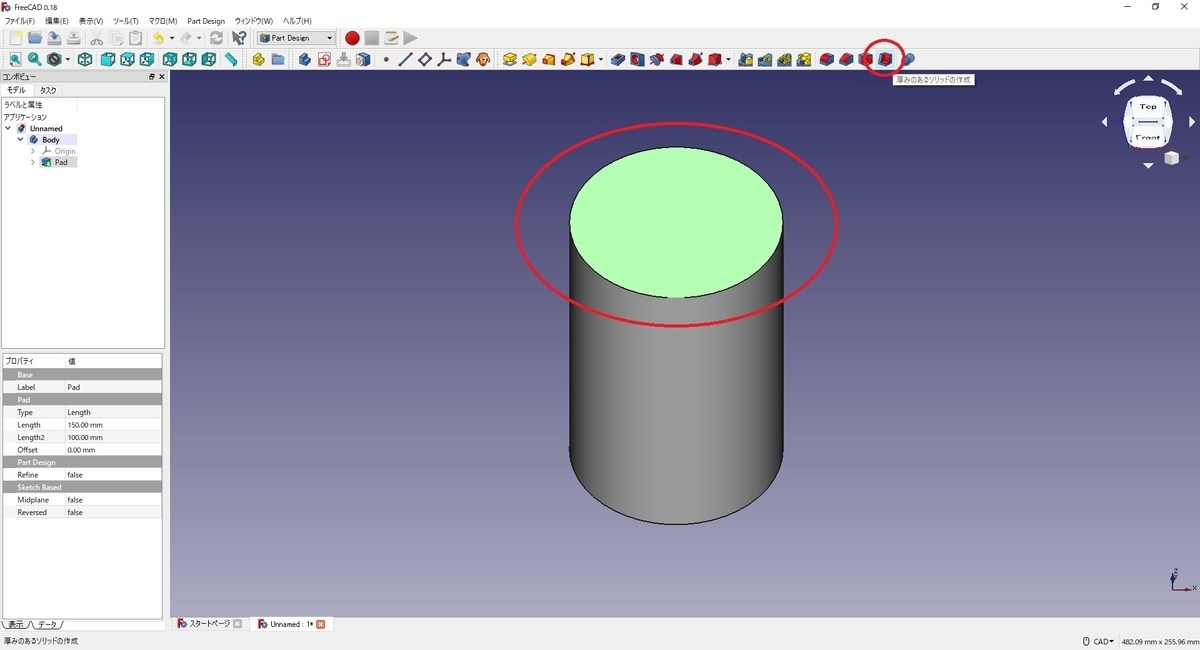The image size is (1200, 650).
Task: Click the Reversed false value
Action: pos(113,512)
